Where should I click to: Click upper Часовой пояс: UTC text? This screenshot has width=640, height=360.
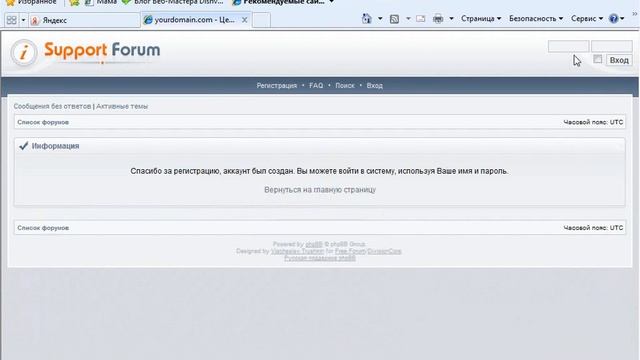coord(593,122)
